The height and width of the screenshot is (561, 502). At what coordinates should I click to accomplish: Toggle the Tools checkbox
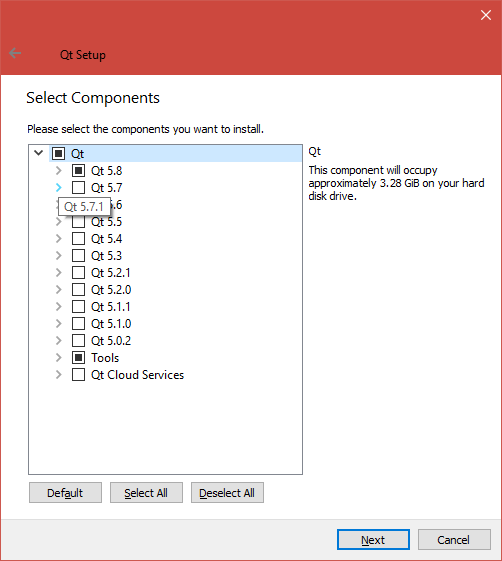tap(78, 357)
